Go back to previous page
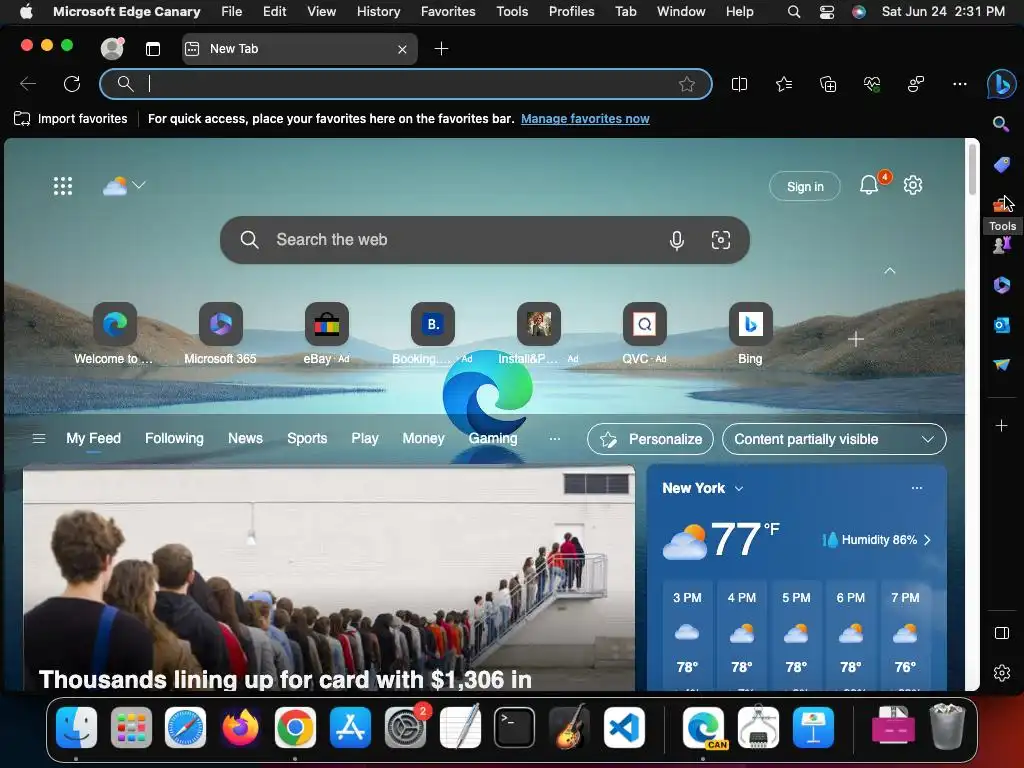1024x768 pixels. (x=28, y=84)
